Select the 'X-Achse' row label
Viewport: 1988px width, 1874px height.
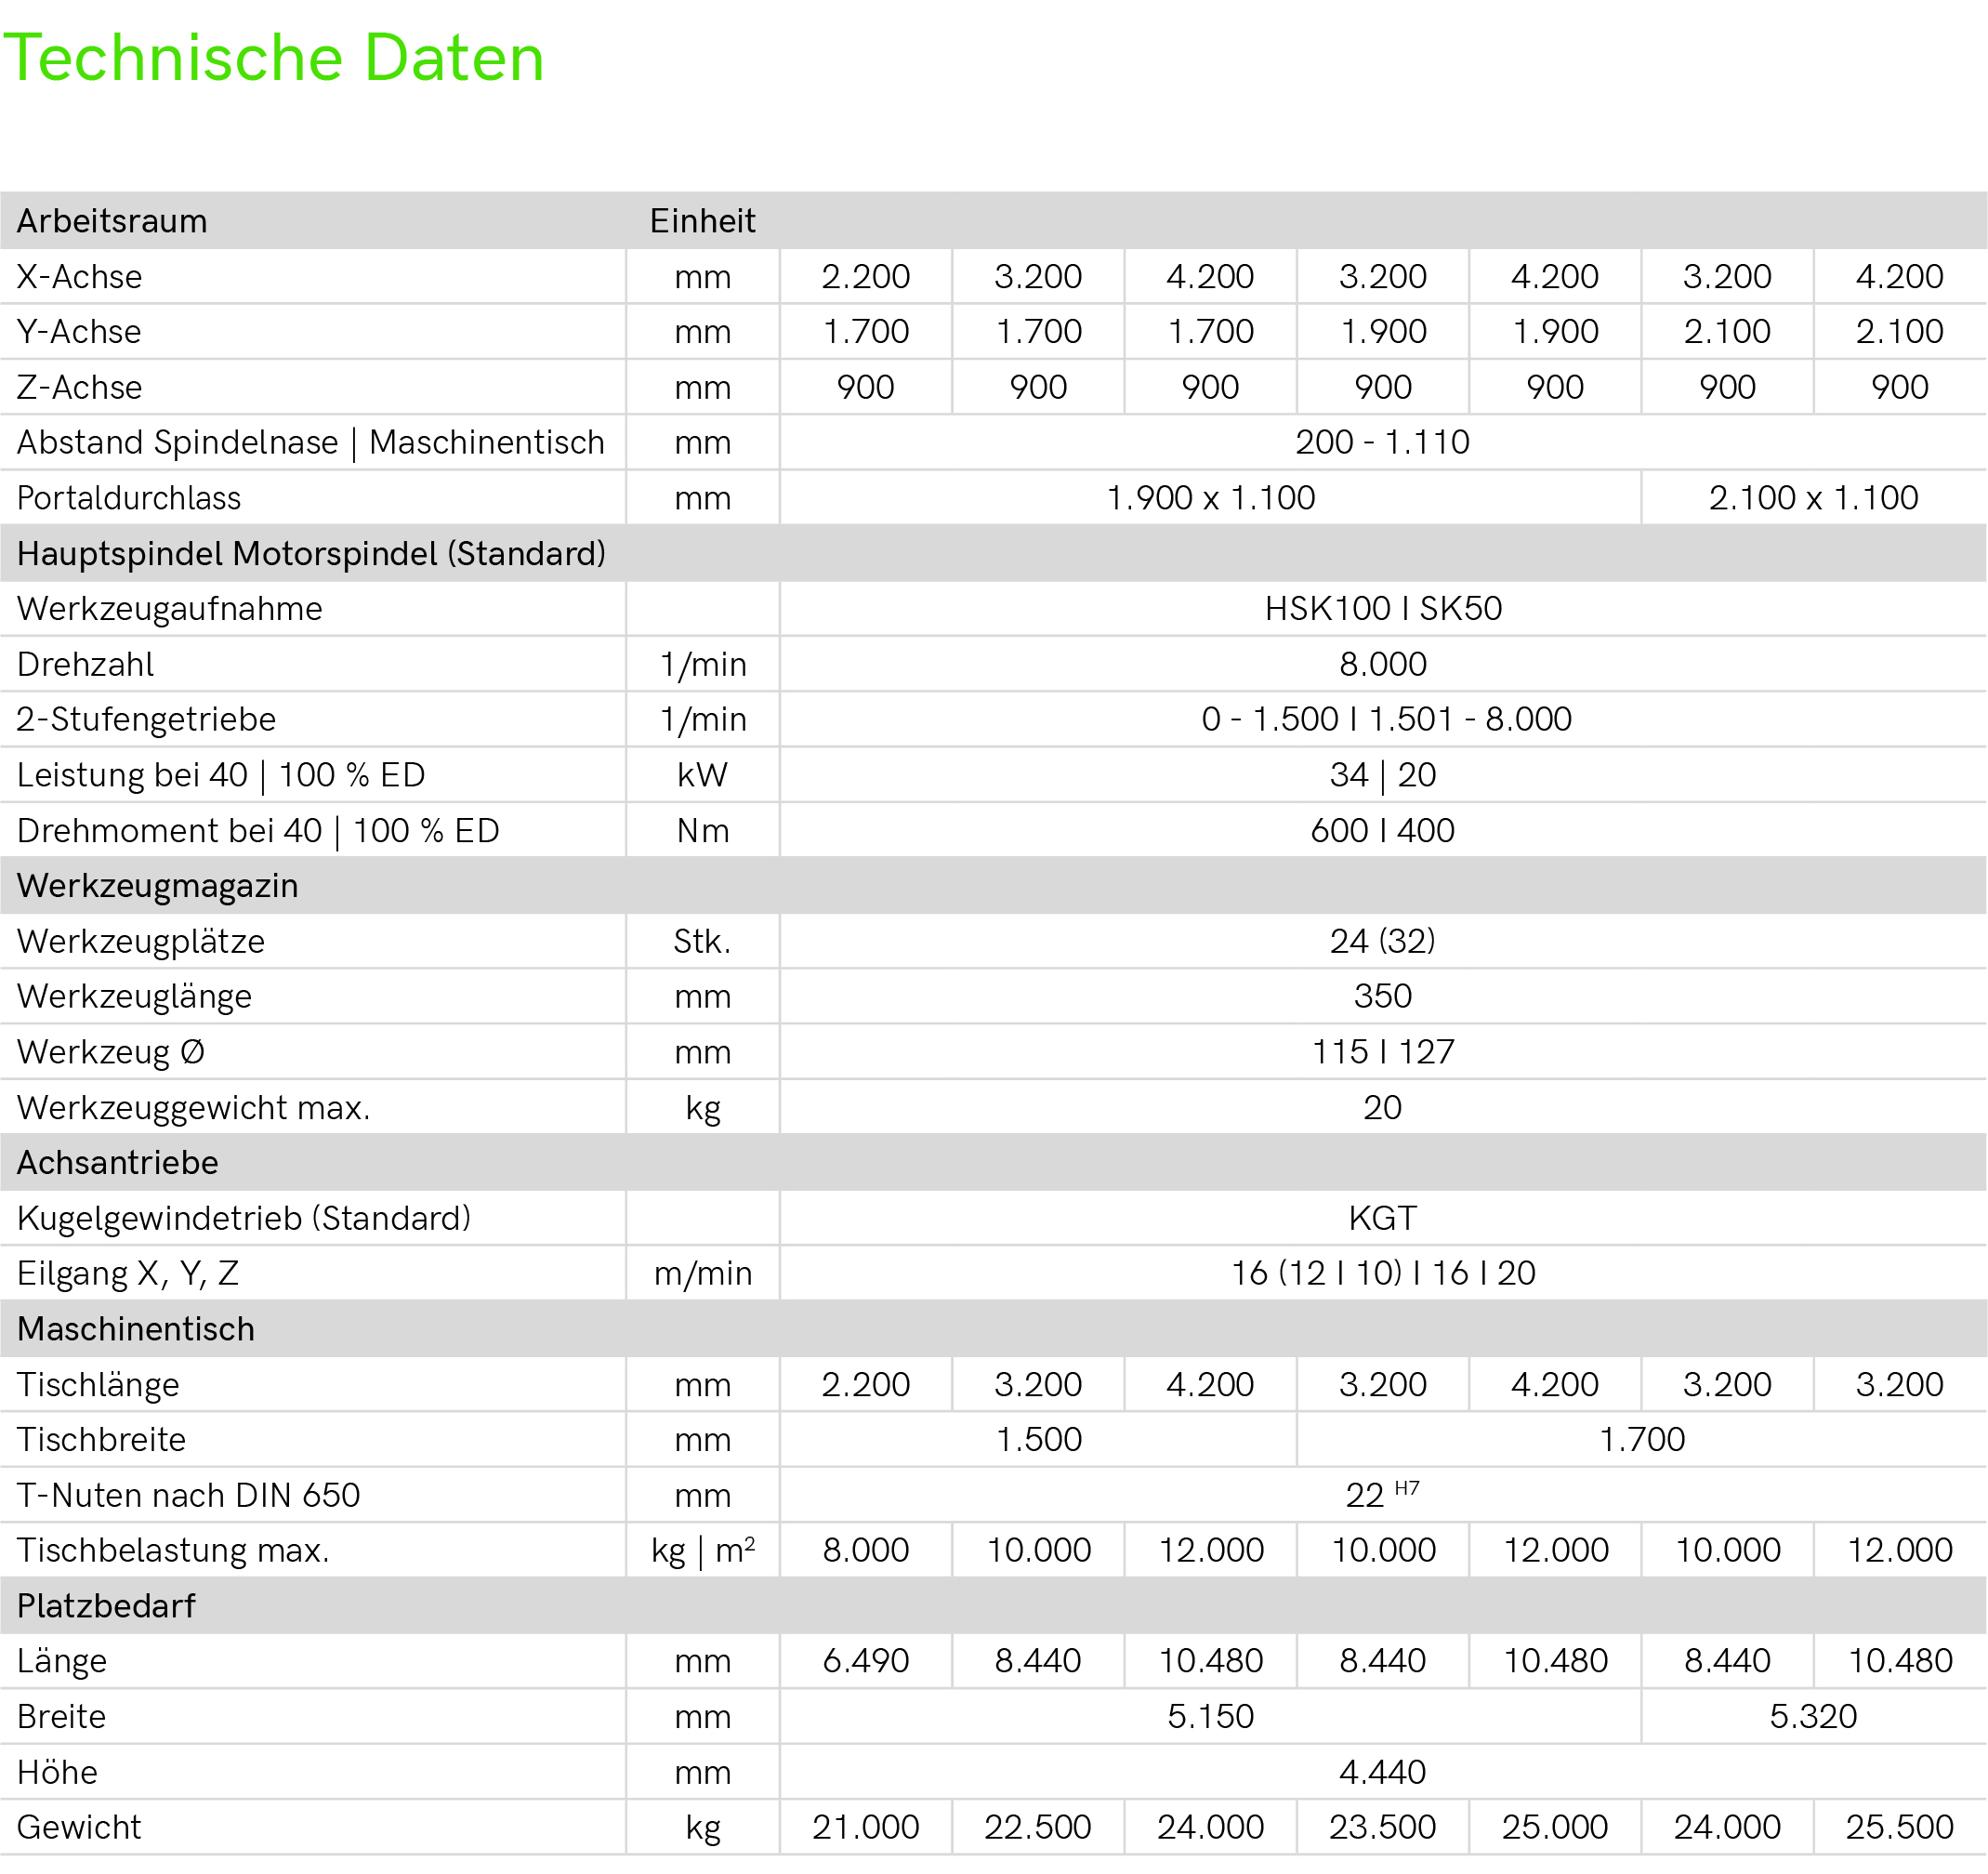pos(80,276)
